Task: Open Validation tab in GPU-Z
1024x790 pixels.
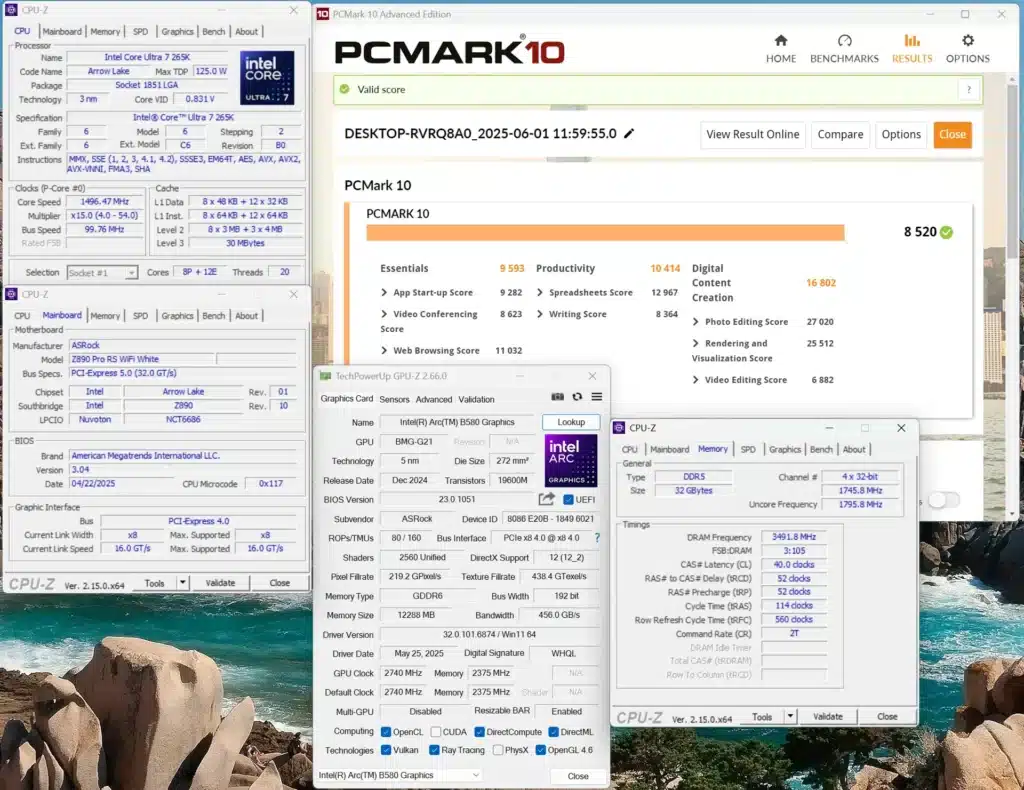Action: tap(476, 400)
